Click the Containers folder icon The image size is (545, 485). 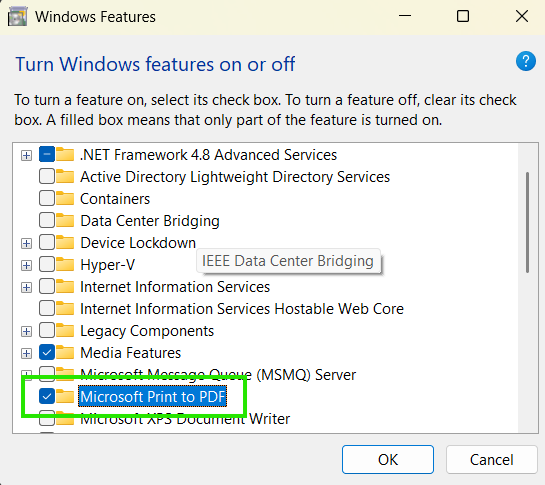point(65,199)
